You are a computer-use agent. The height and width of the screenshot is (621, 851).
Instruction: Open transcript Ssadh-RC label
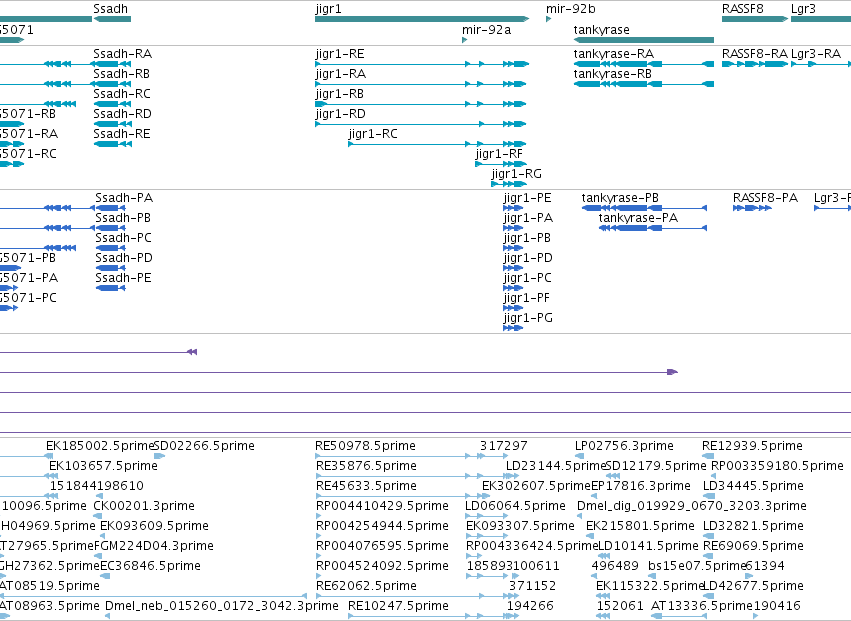point(122,94)
